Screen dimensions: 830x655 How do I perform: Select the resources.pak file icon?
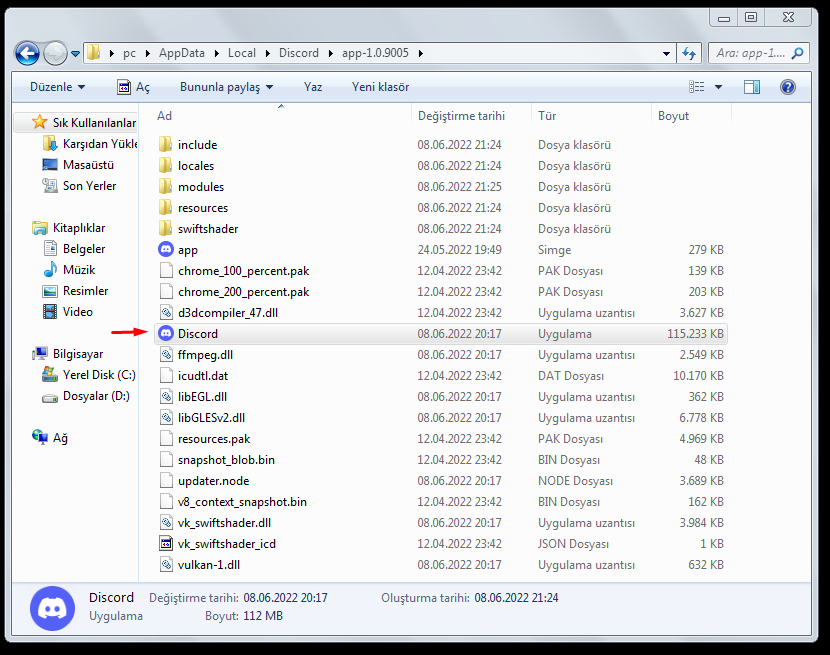point(166,438)
